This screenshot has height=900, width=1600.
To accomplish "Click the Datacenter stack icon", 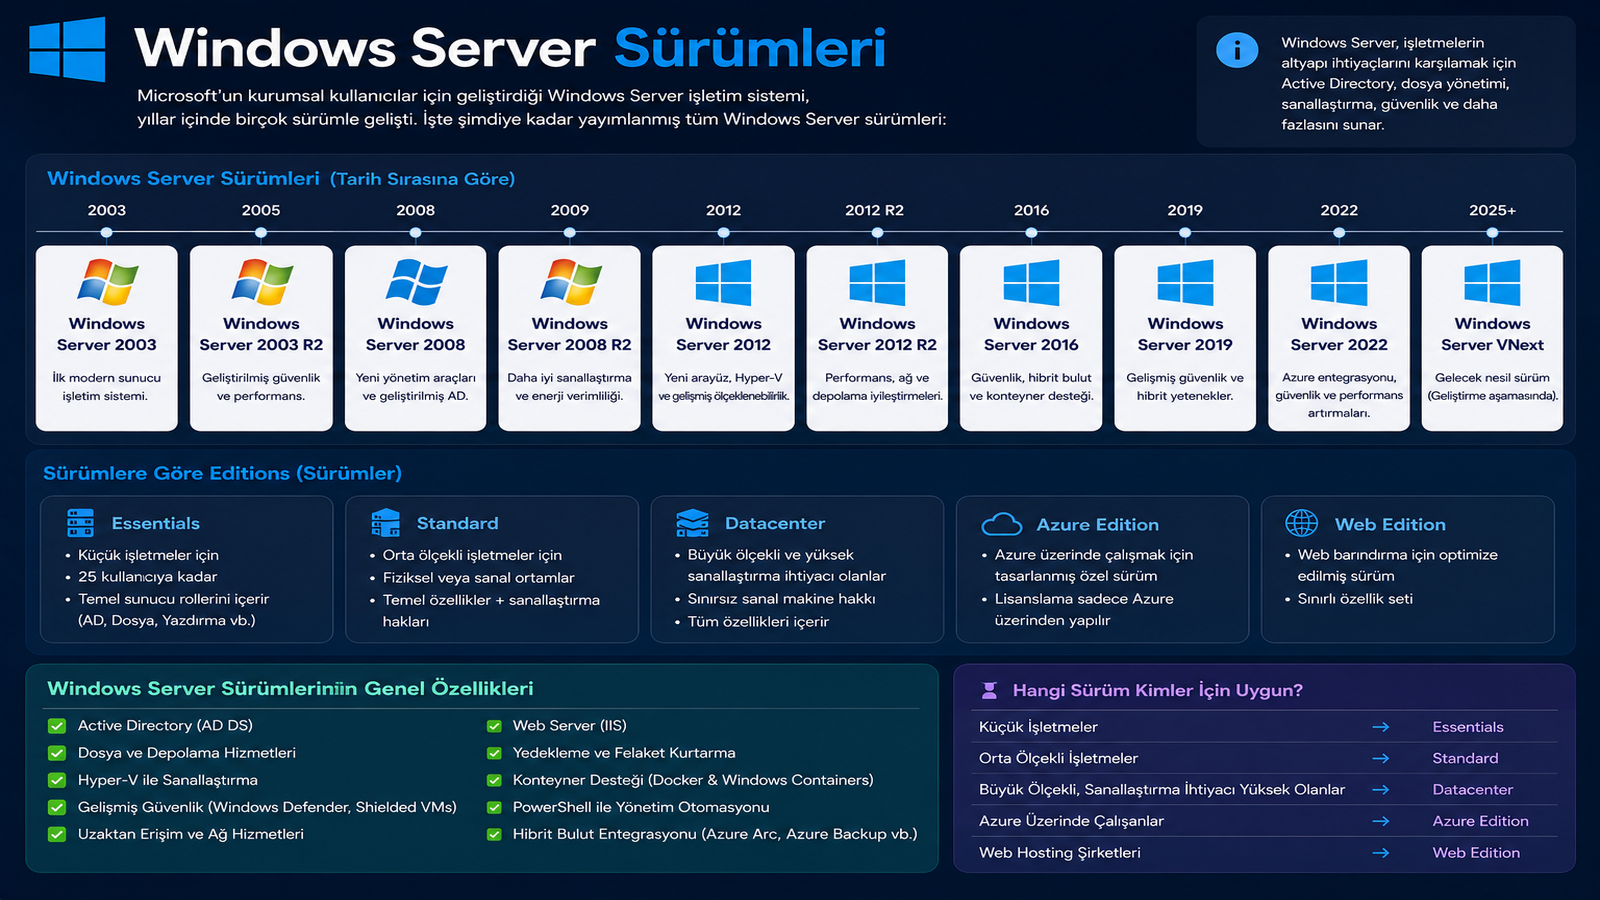I will click(x=692, y=523).
